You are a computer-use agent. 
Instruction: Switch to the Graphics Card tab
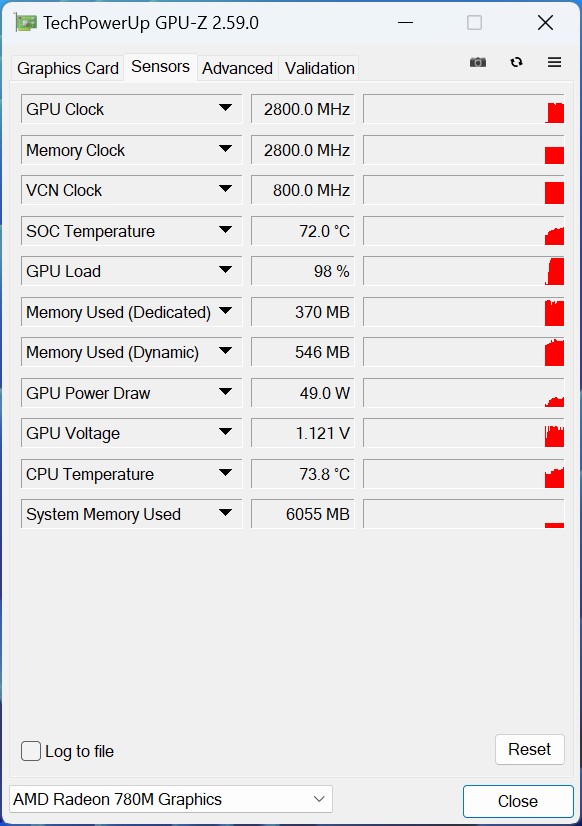67,68
